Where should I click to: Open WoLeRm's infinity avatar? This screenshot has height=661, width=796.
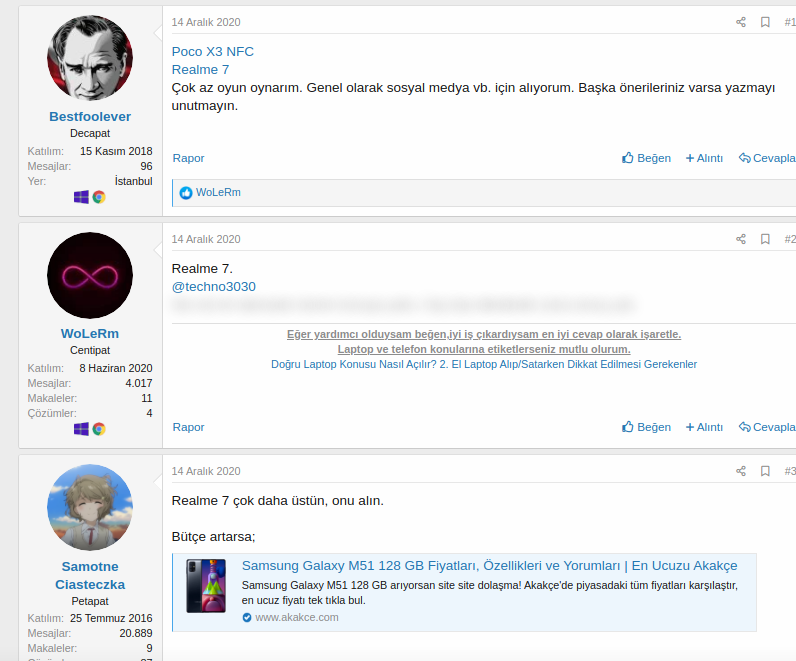(90, 275)
